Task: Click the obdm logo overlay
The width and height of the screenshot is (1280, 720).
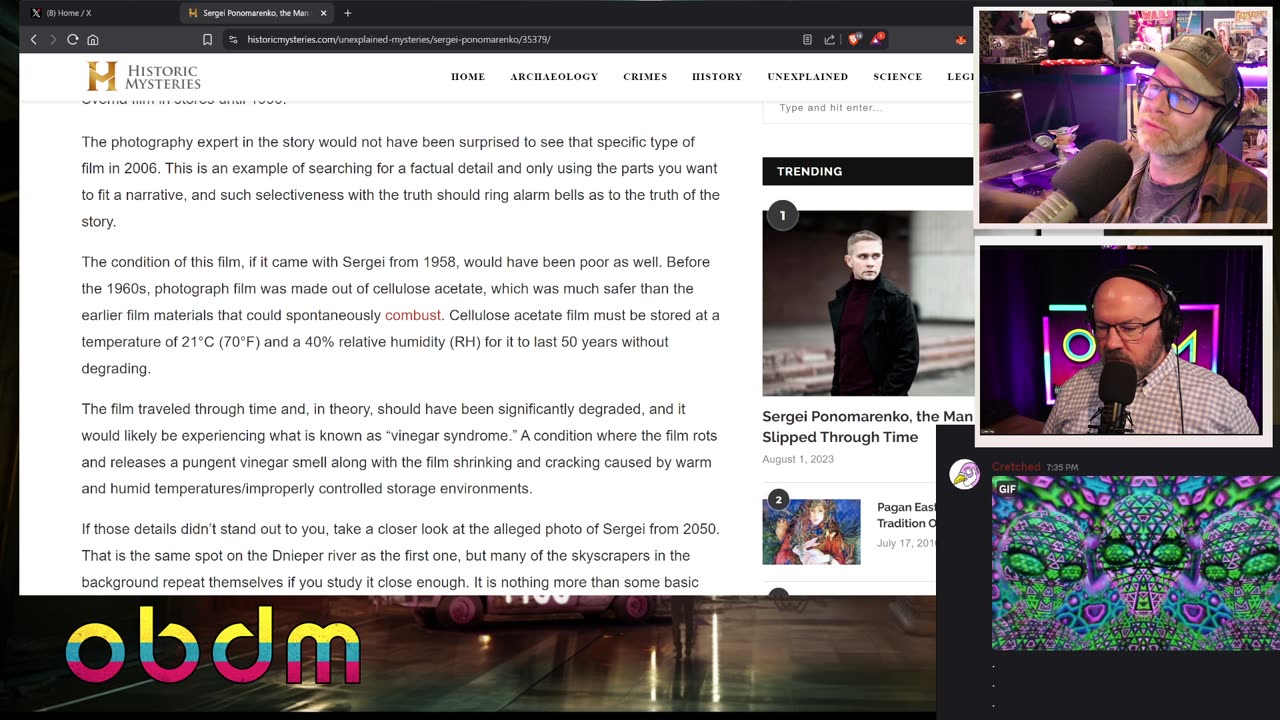Action: (213, 645)
